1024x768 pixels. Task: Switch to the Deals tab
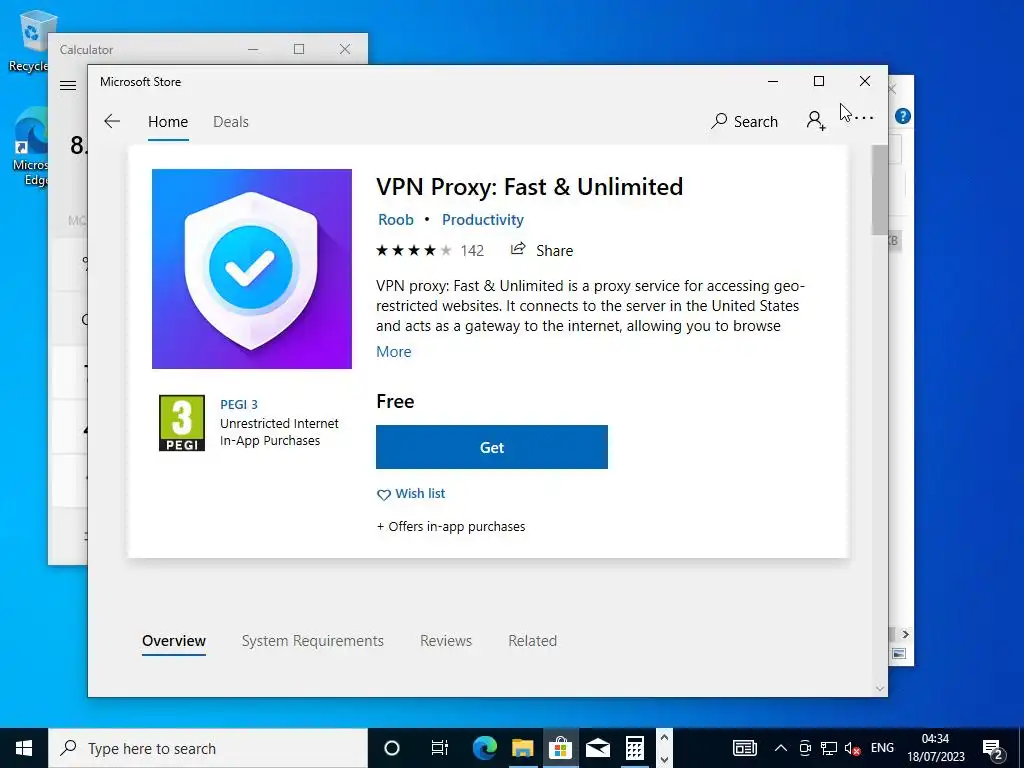[x=231, y=121]
